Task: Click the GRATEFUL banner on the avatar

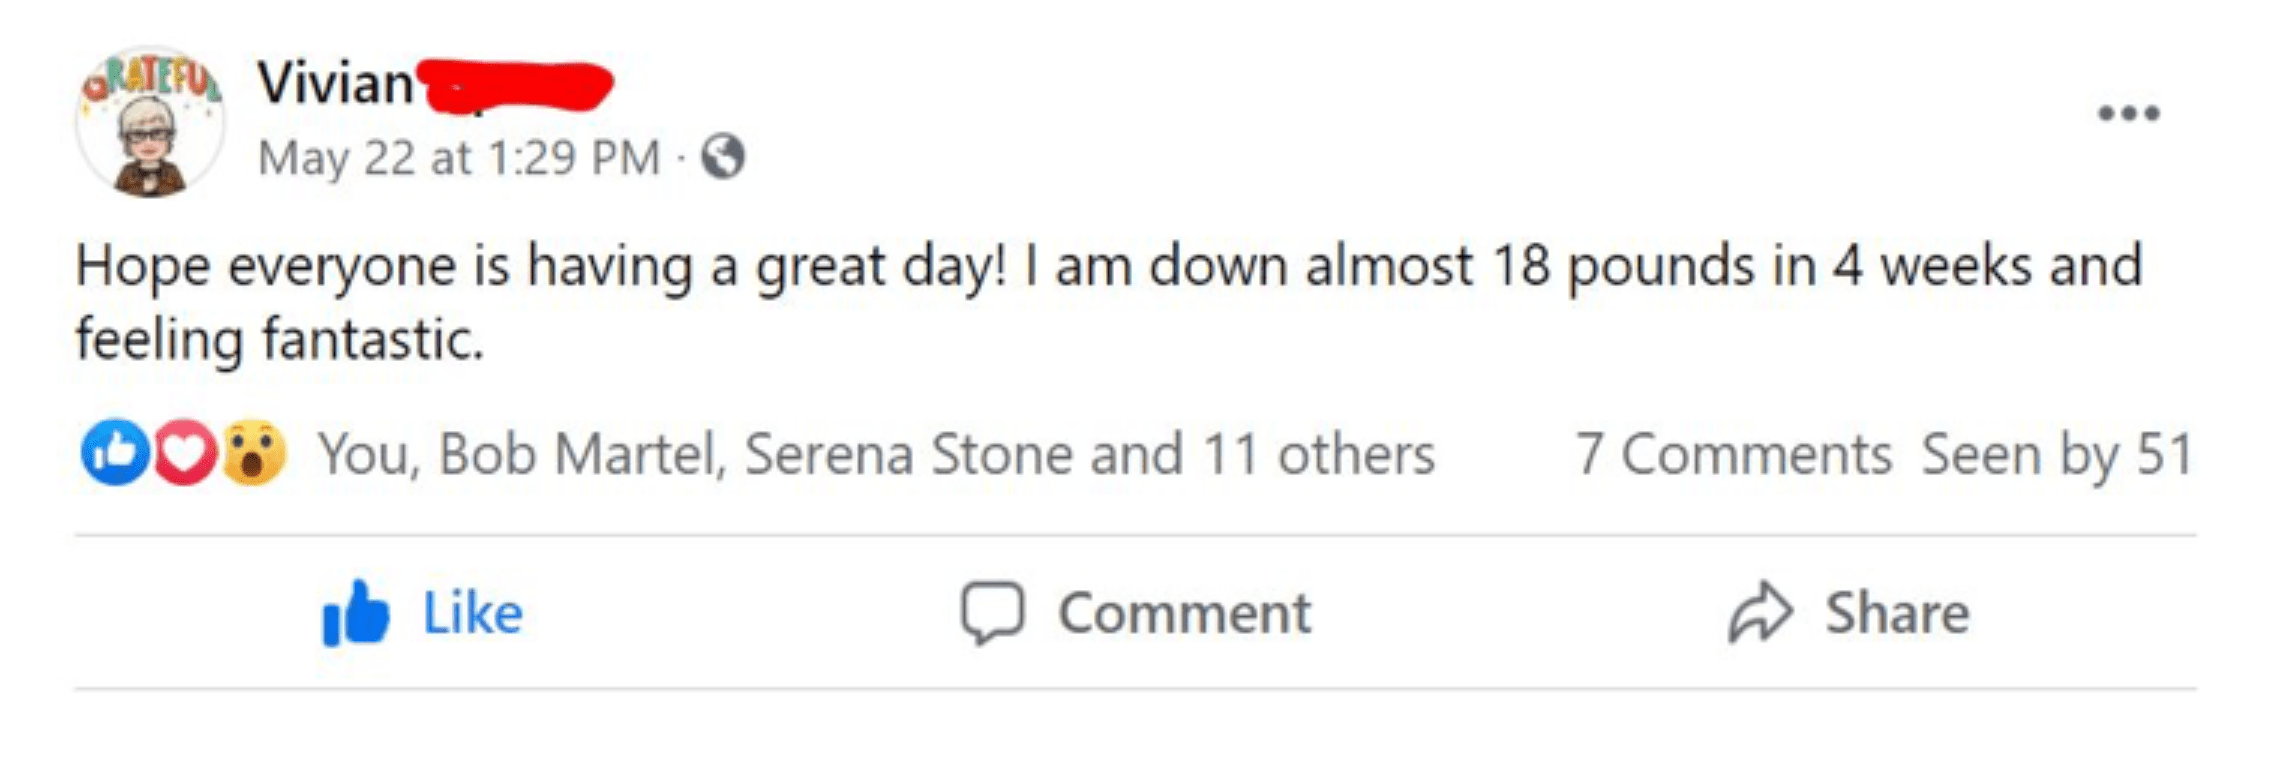Action: tap(152, 77)
